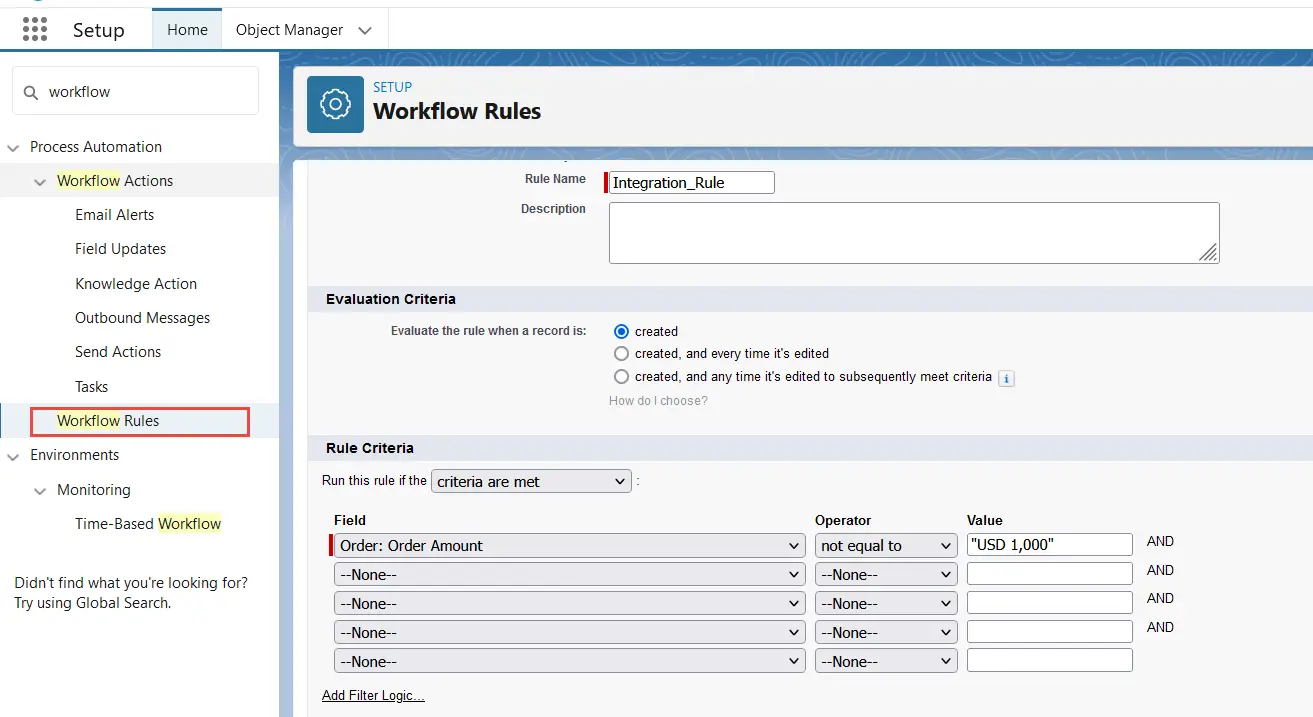1313x717 pixels.
Task: Open Knowledge Action in the sidebar
Action: [136, 284]
